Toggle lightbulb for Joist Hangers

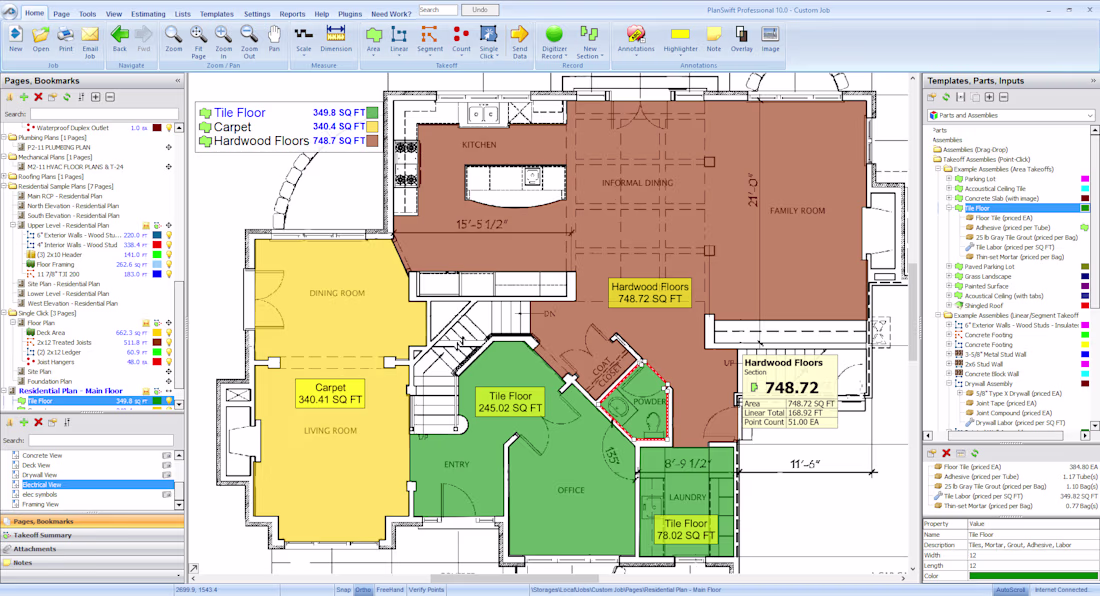(169, 363)
